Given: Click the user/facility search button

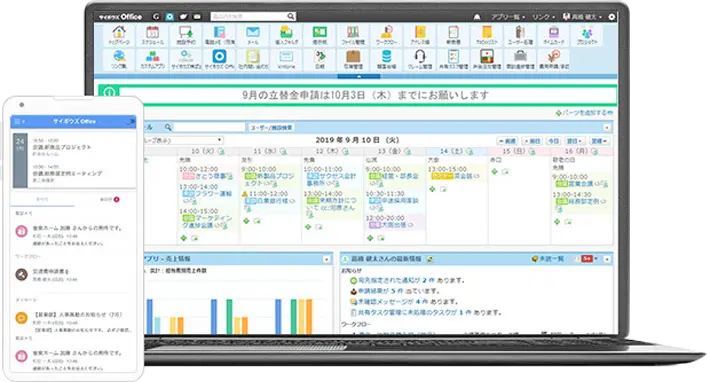Looking at the screenshot, I should point(271,128).
